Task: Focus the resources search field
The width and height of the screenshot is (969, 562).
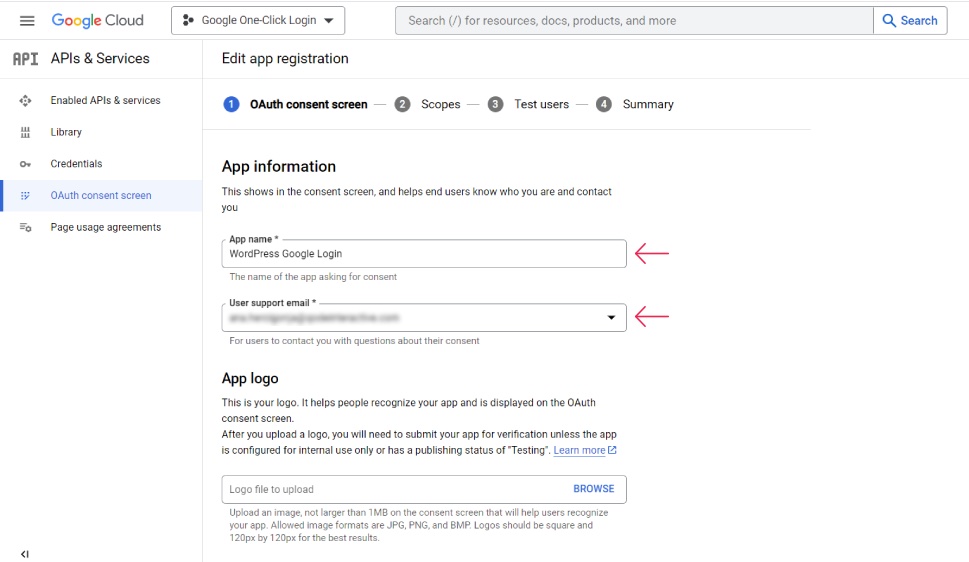Action: point(634,20)
